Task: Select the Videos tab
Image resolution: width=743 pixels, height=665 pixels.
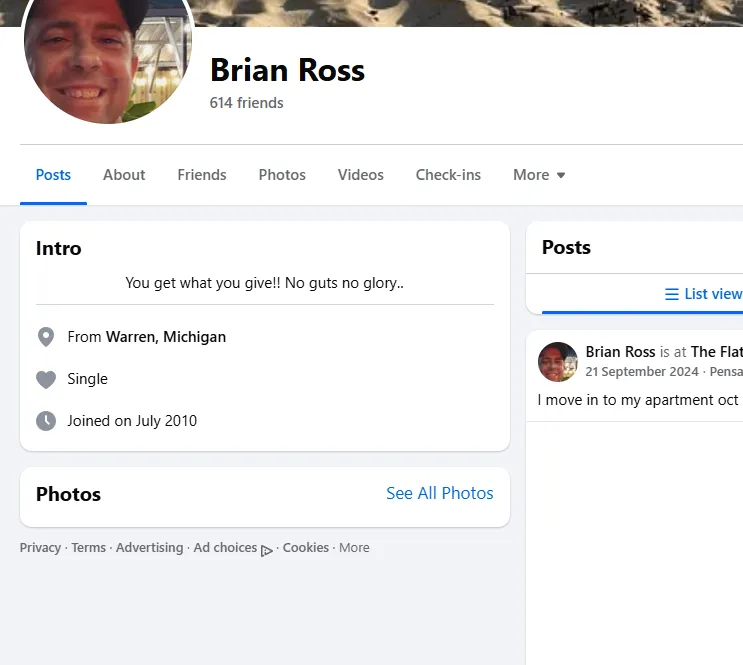Action: [361, 175]
